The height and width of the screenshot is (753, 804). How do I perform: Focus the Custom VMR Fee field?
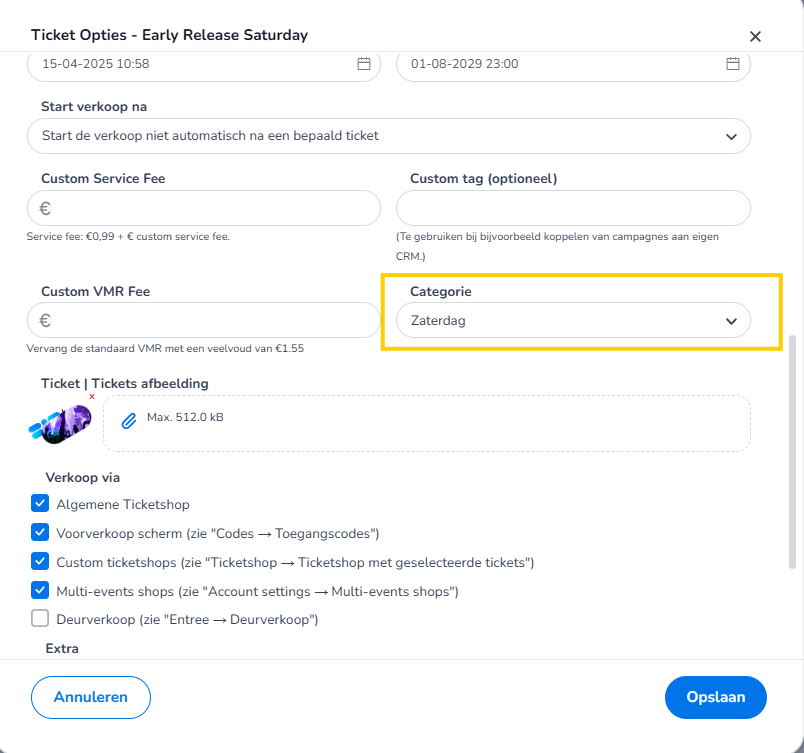coord(210,321)
